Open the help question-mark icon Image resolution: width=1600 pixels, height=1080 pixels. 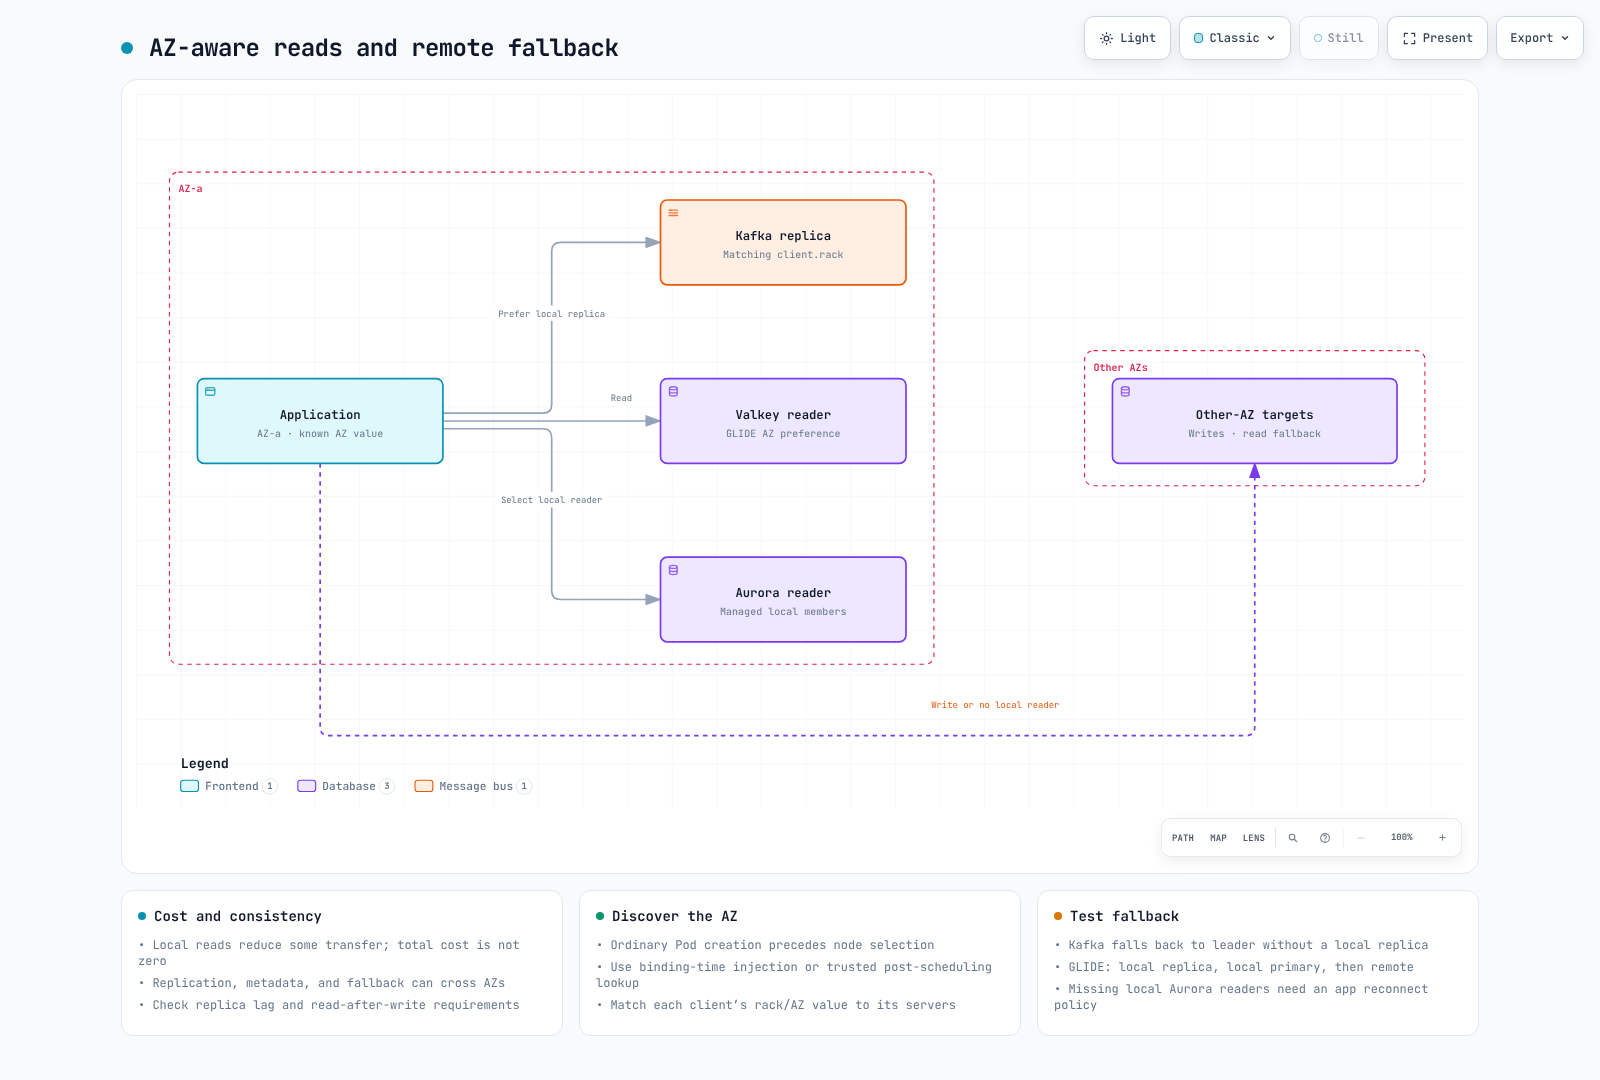pos(1325,838)
